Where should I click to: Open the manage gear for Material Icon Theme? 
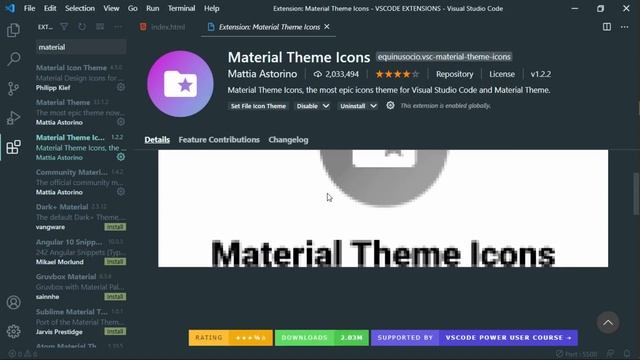121,87
